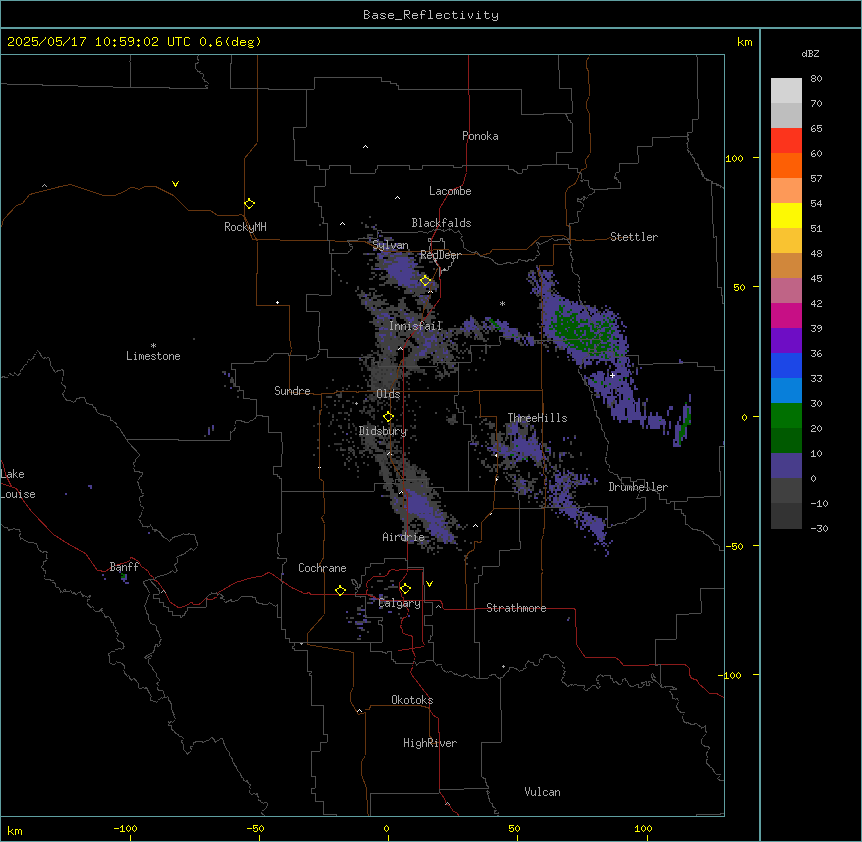
Task: Click the Stettler map label
Action: 634,237
